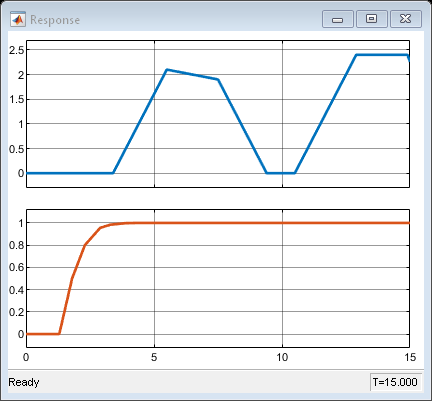Click the MATLAB icon in title bar

(x=18, y=19)
